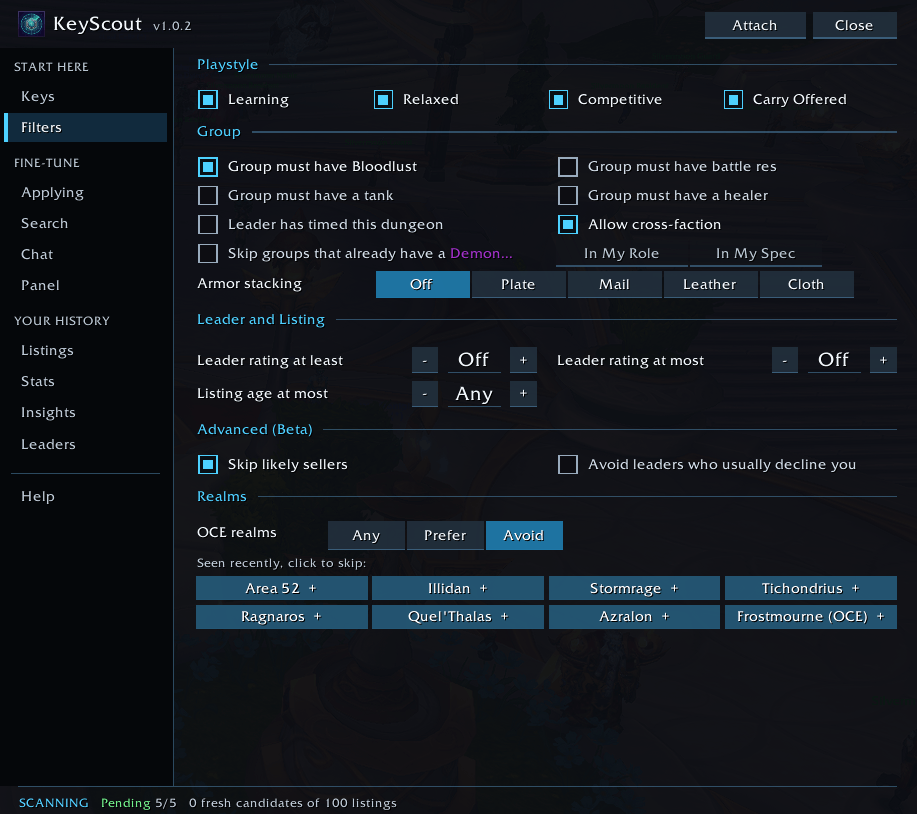The image size is (917, 814).
Task: Skip the Illidan realm
Action: coord(457,588)
